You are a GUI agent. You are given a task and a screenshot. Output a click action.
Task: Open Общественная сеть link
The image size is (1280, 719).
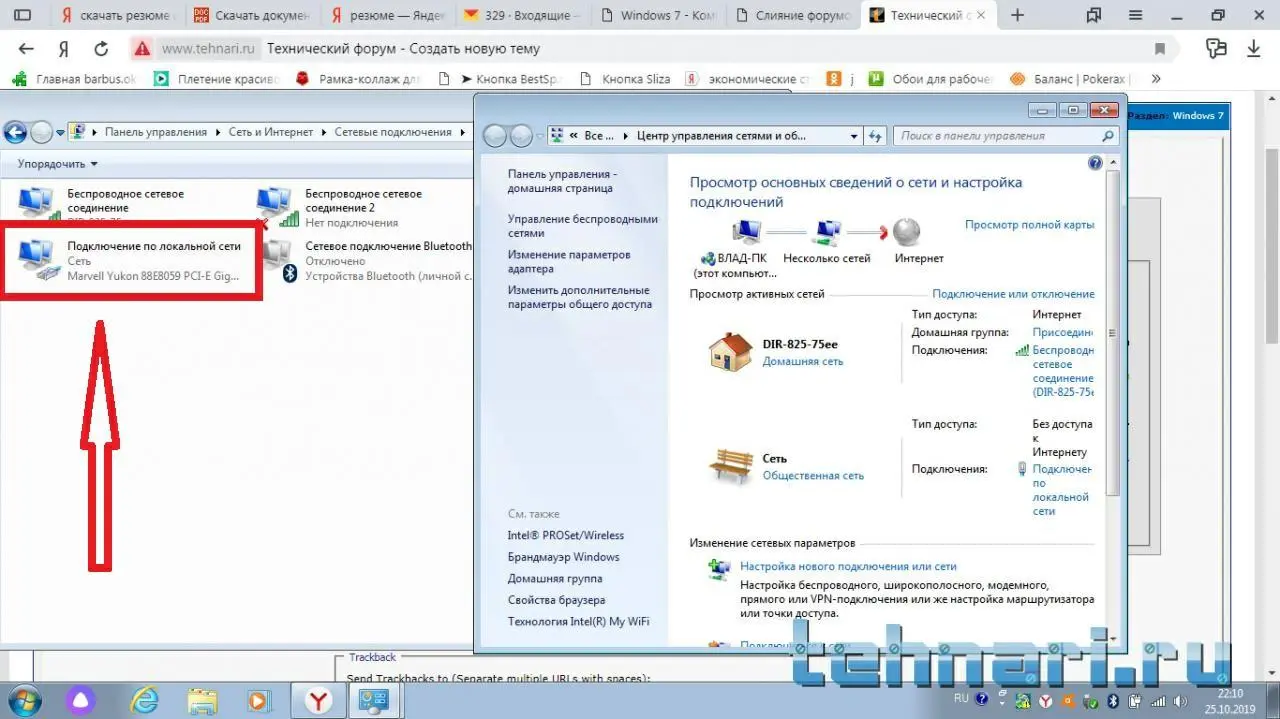click(x=813, y=475)
